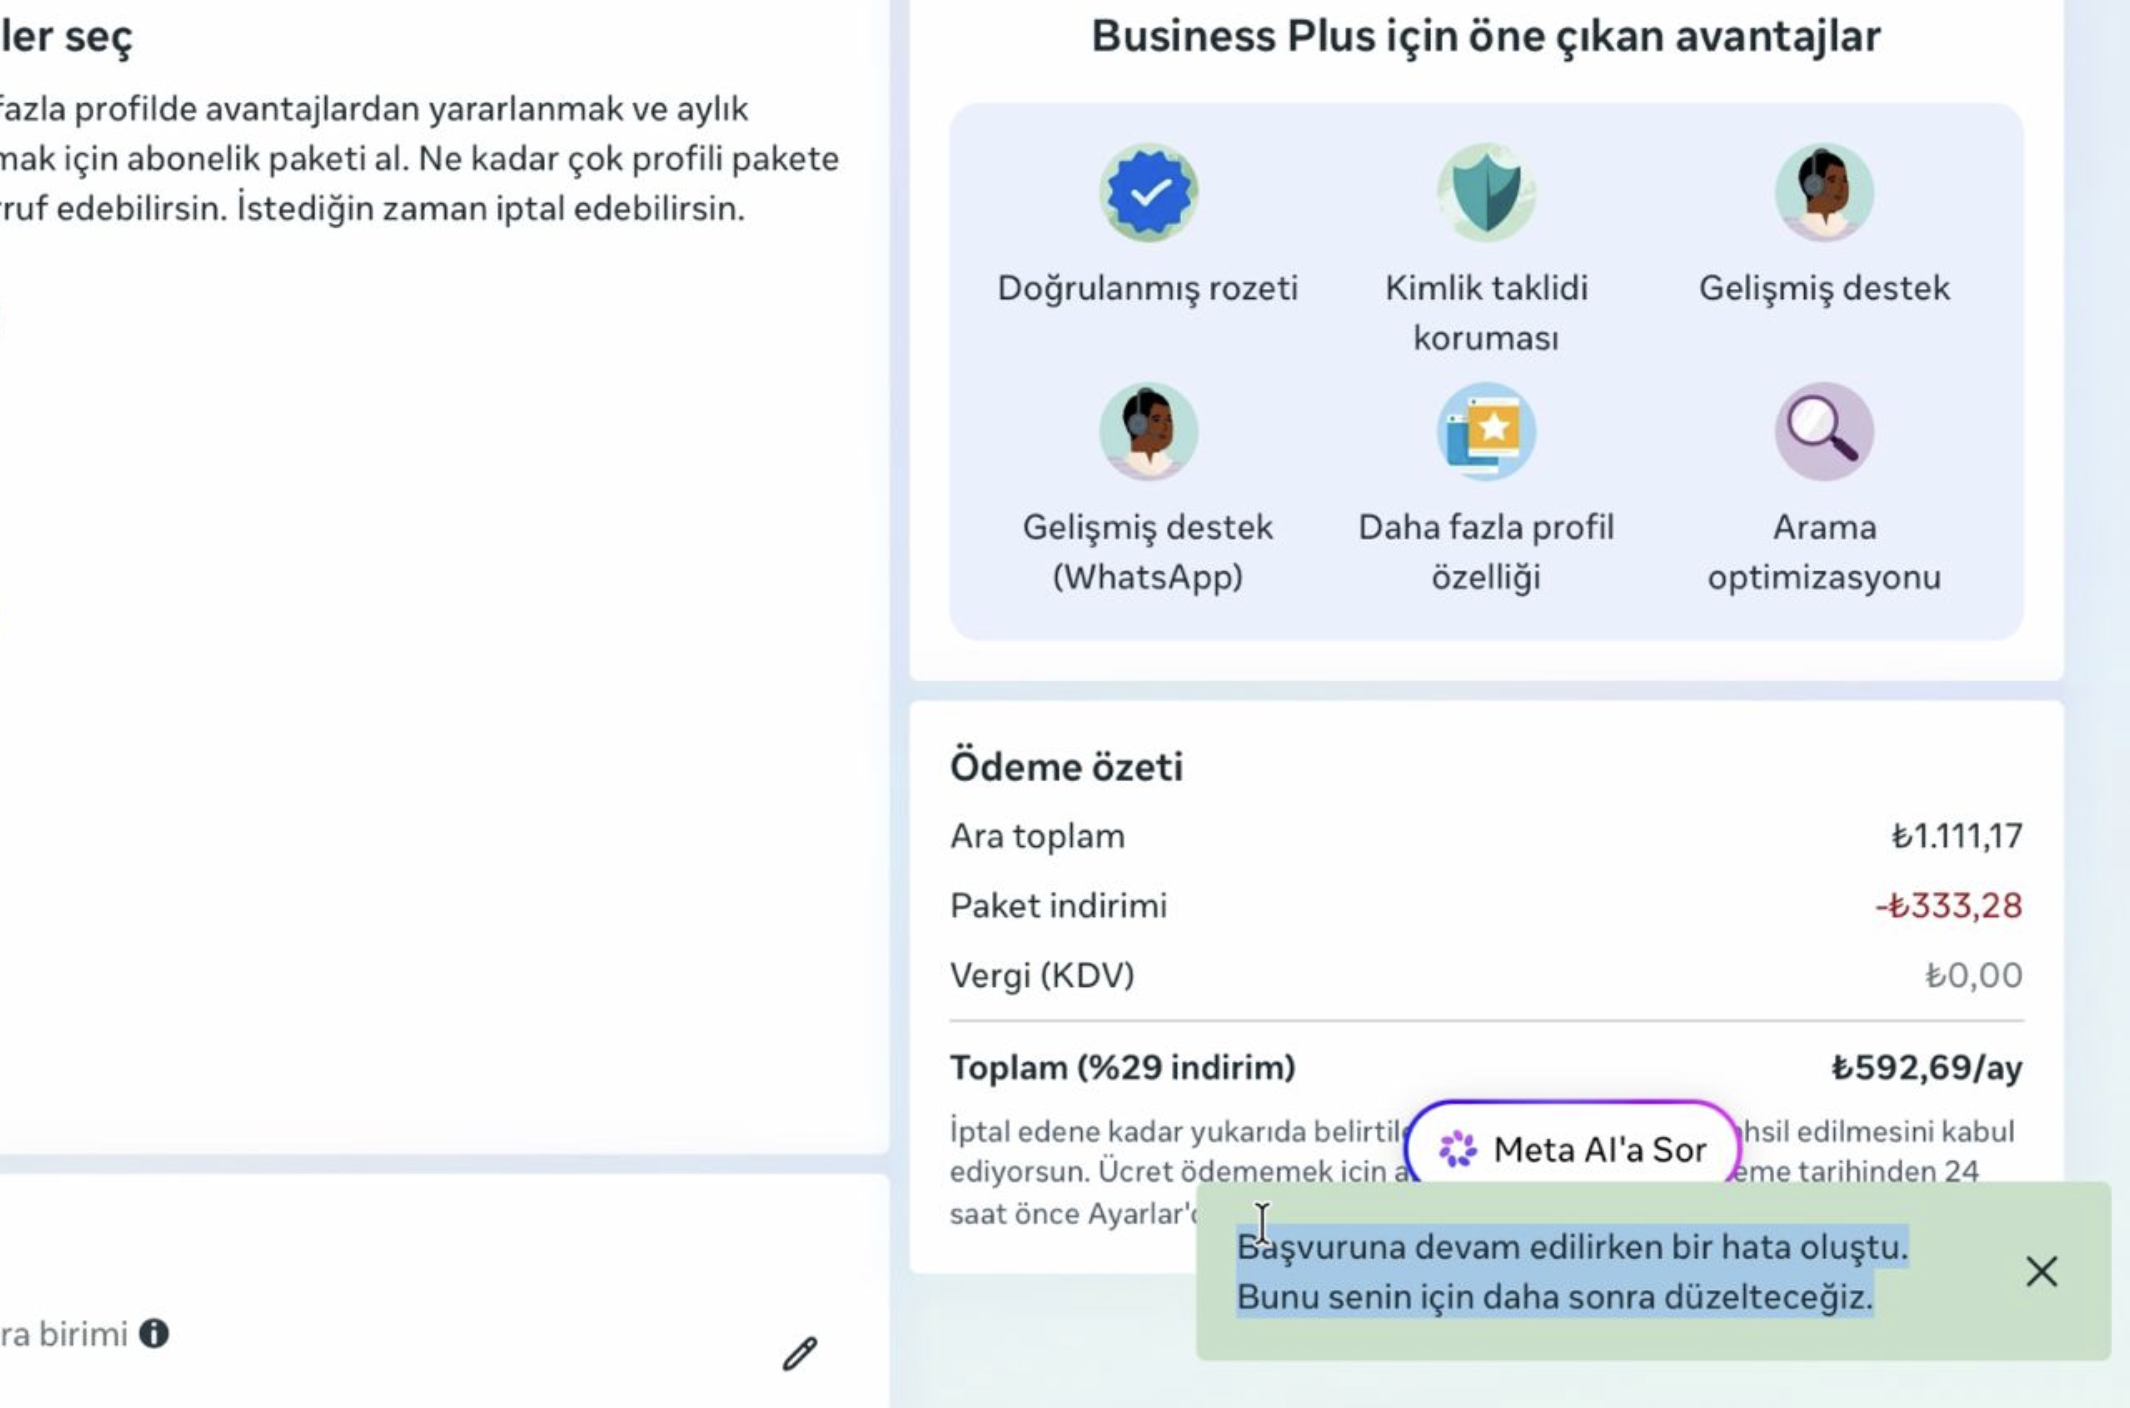Image resolution: width=2130 pixels, height=1408 pixels.
Task: Dismiss the error notification with X
Action: click(2041, 1271)
